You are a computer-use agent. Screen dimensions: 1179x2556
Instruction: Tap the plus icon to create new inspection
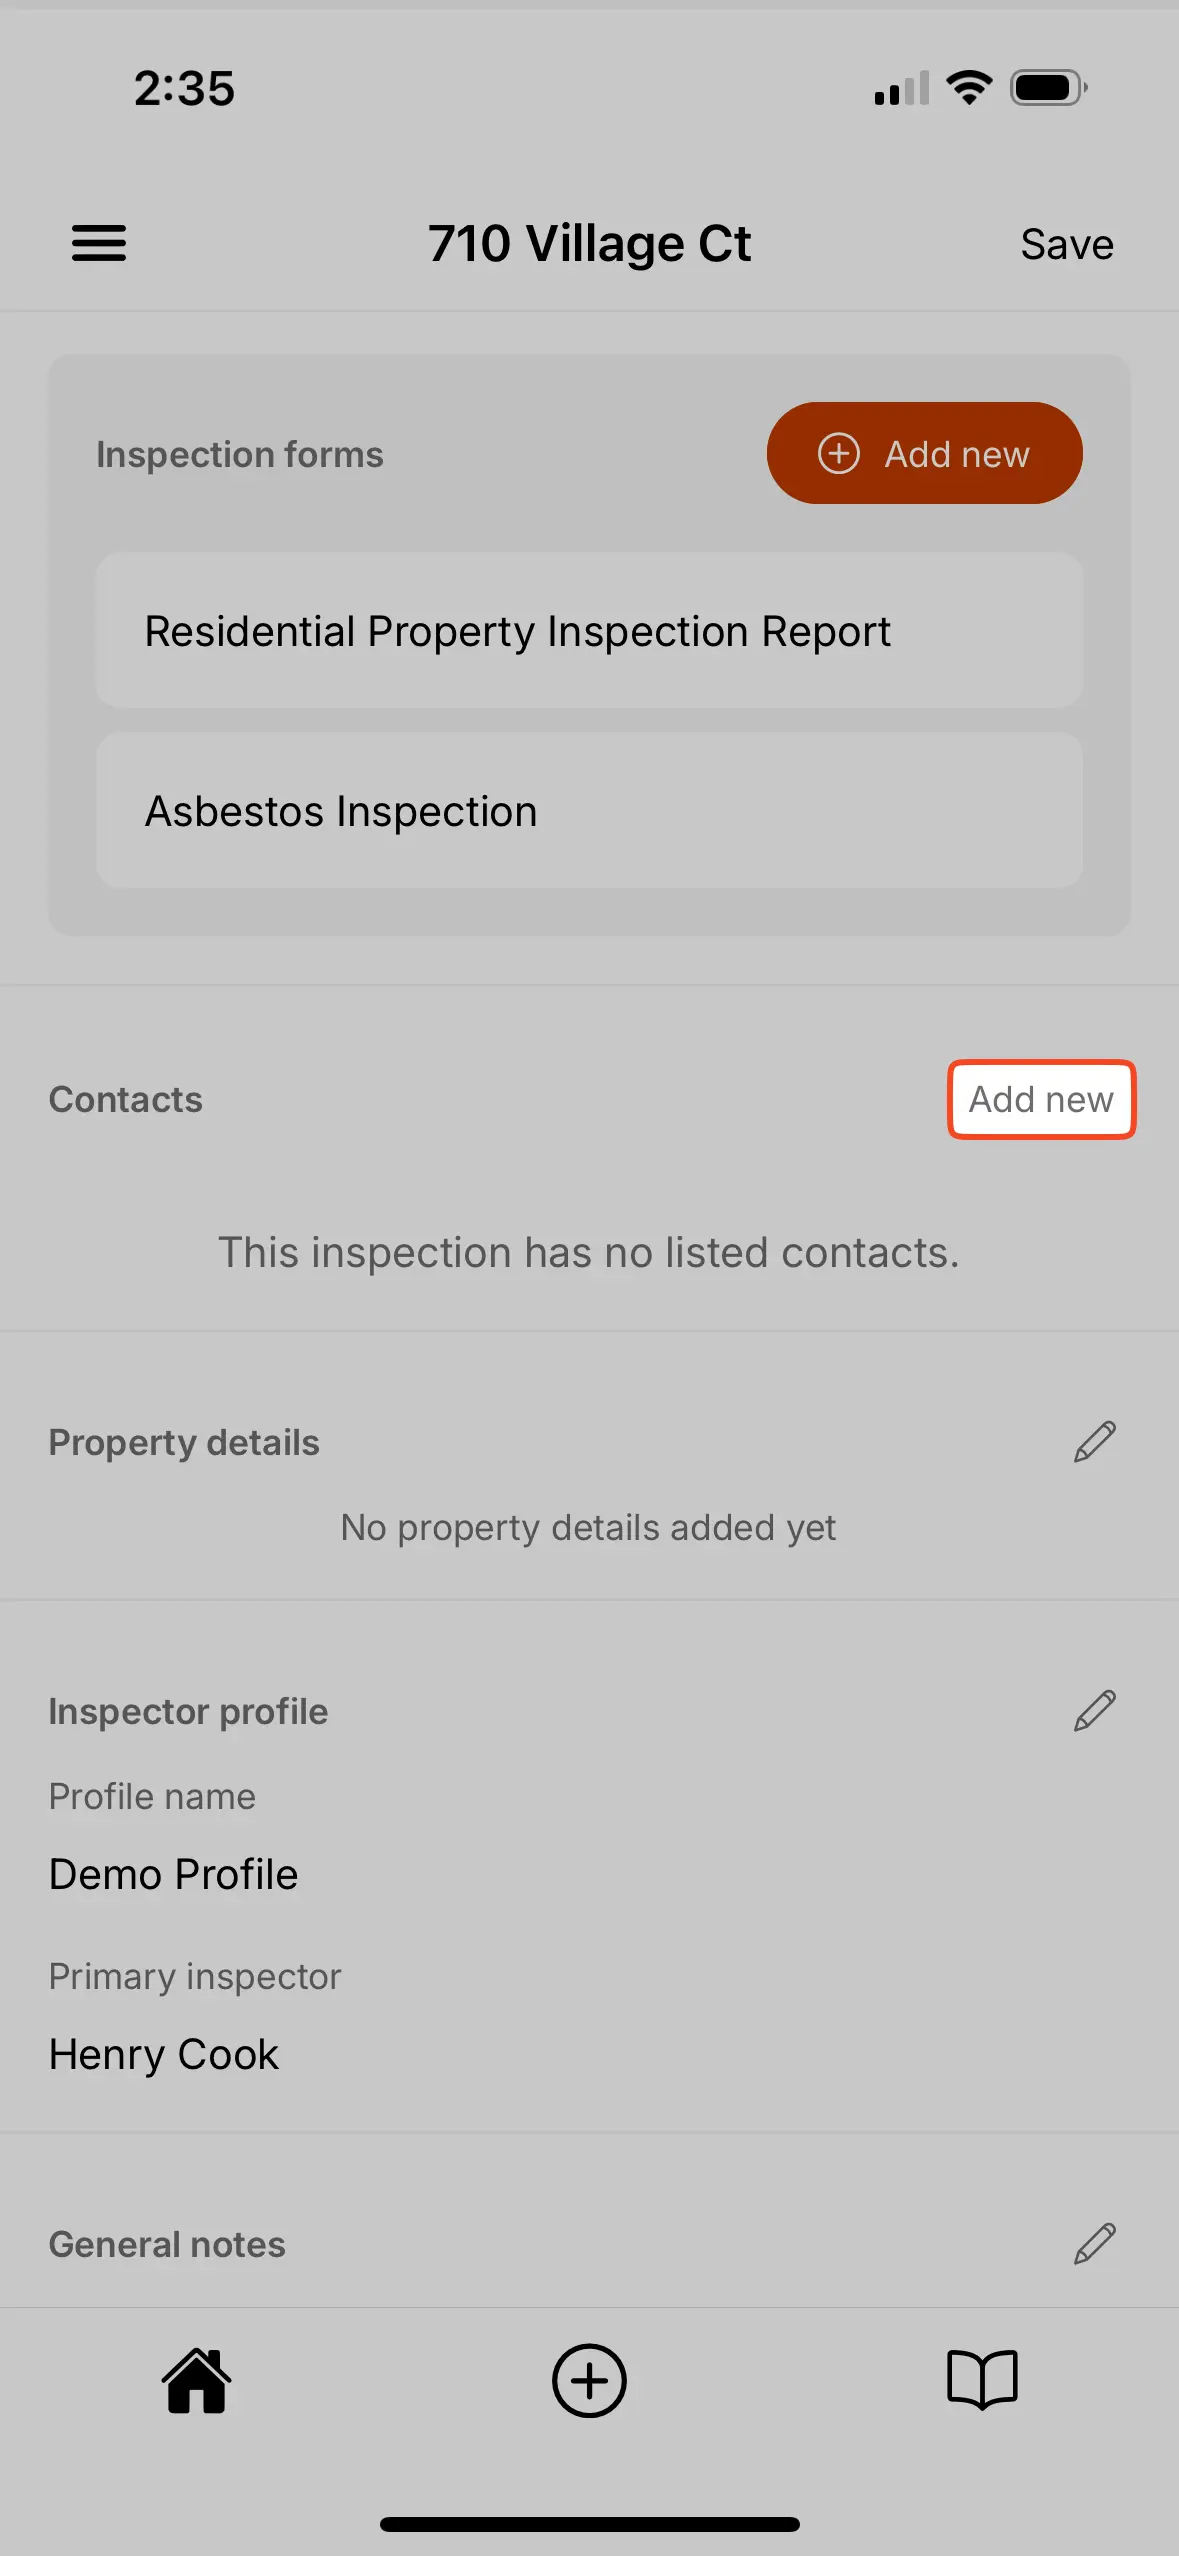(x=589, y=2381)
